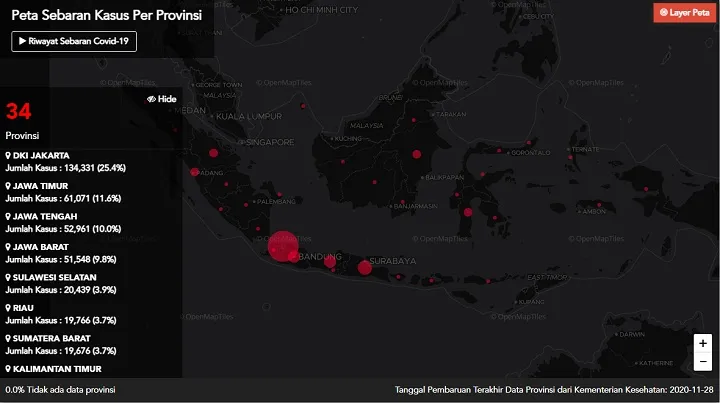
Task: Select DKI JAKARTA province entry
Action: 66,162
